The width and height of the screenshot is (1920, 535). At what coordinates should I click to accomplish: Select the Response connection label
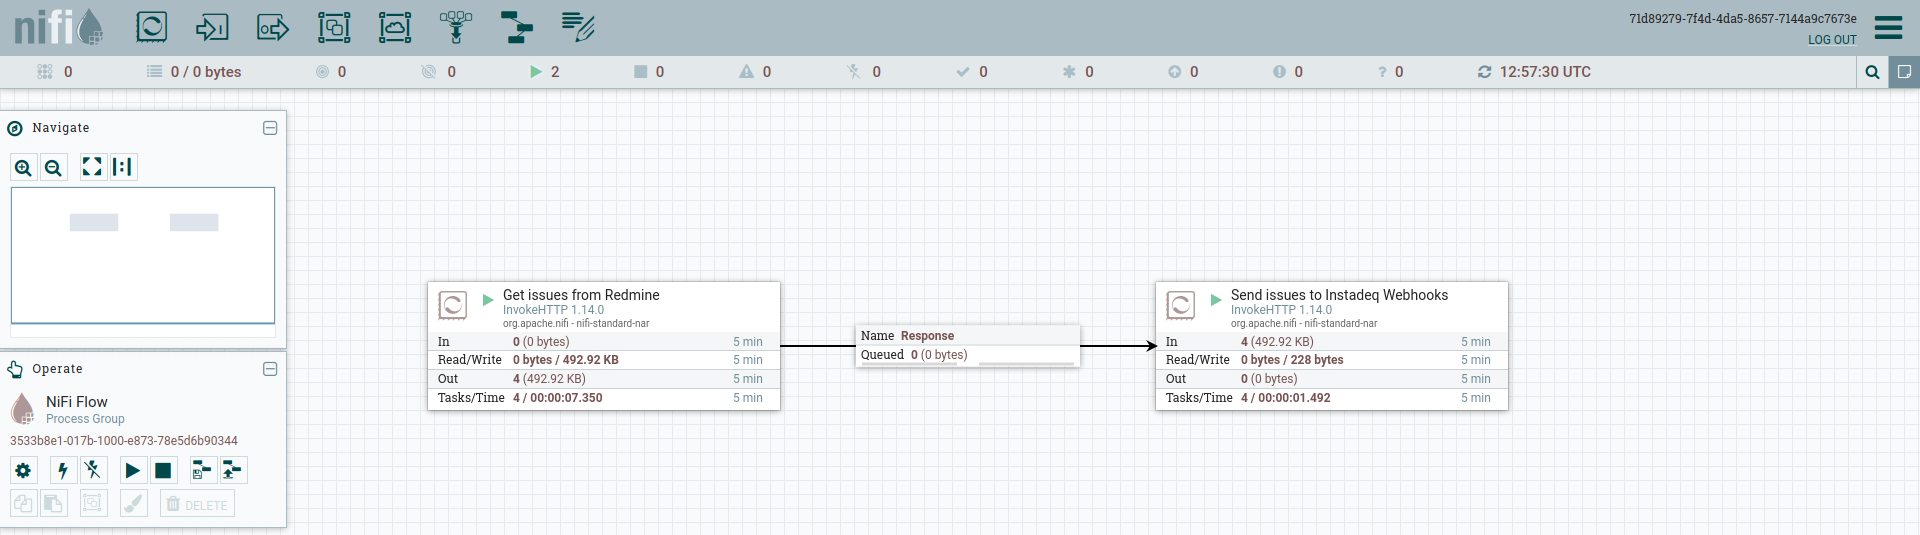(968, 346)
